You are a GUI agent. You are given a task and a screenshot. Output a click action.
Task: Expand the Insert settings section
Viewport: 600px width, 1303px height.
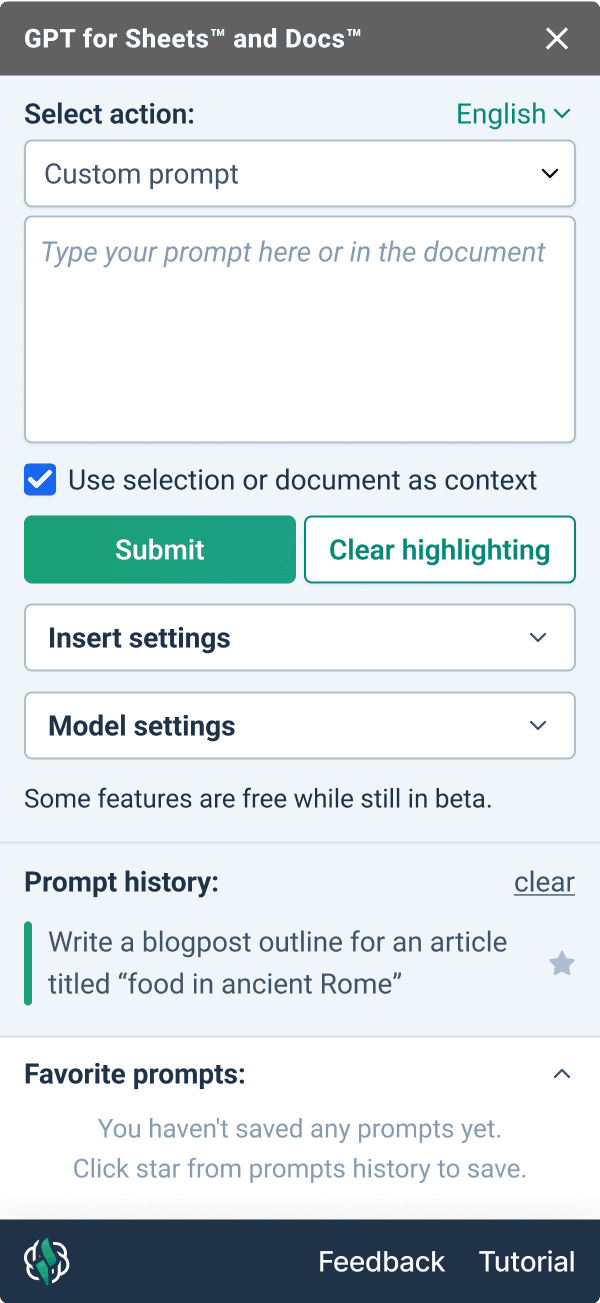pos(300,637)
